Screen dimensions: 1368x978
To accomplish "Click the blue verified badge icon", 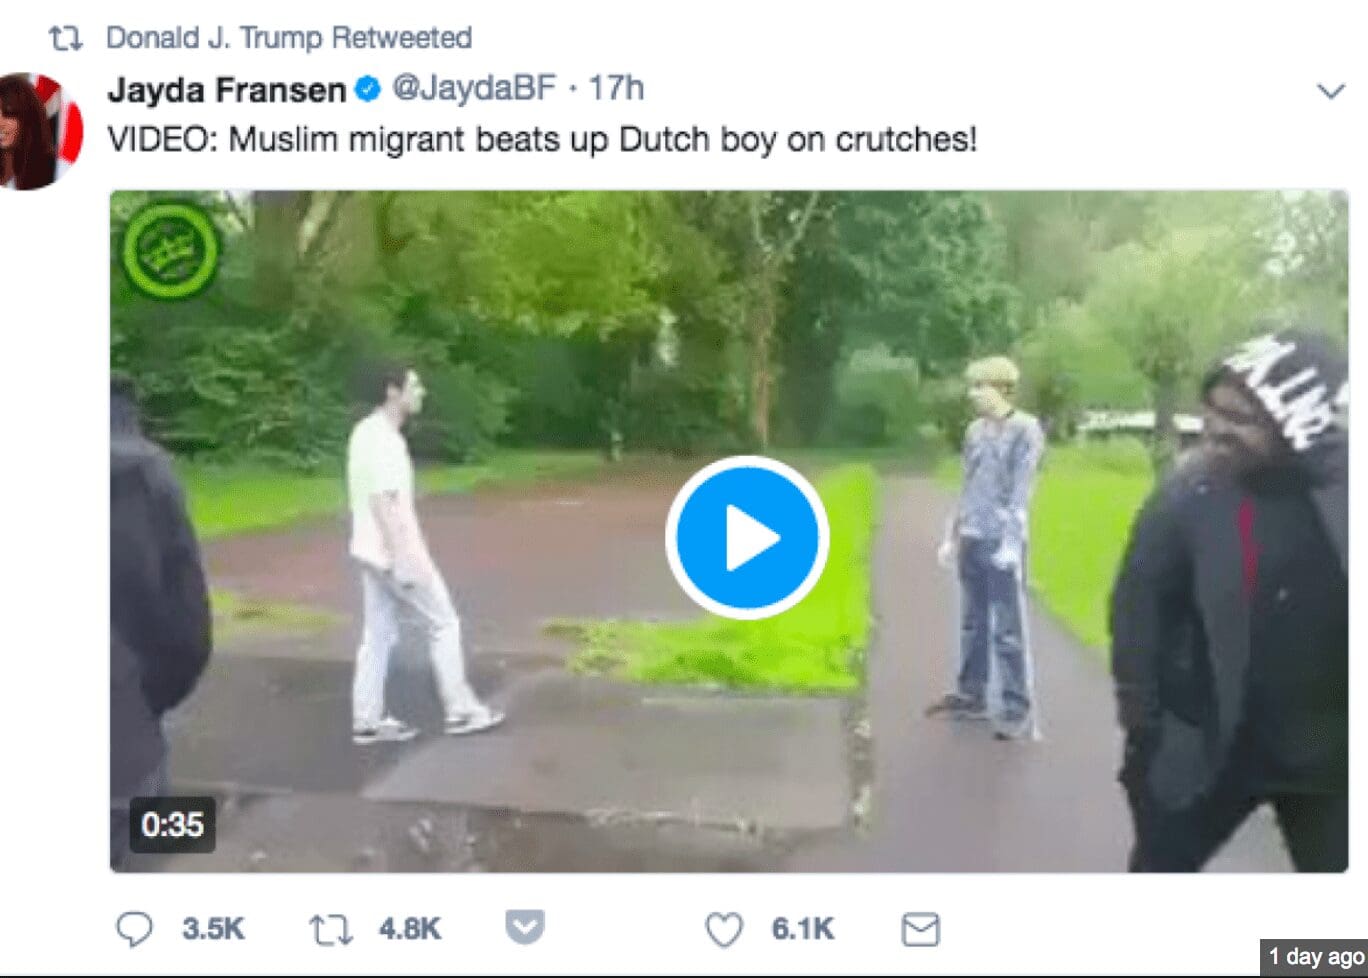I will pos(368,89).
